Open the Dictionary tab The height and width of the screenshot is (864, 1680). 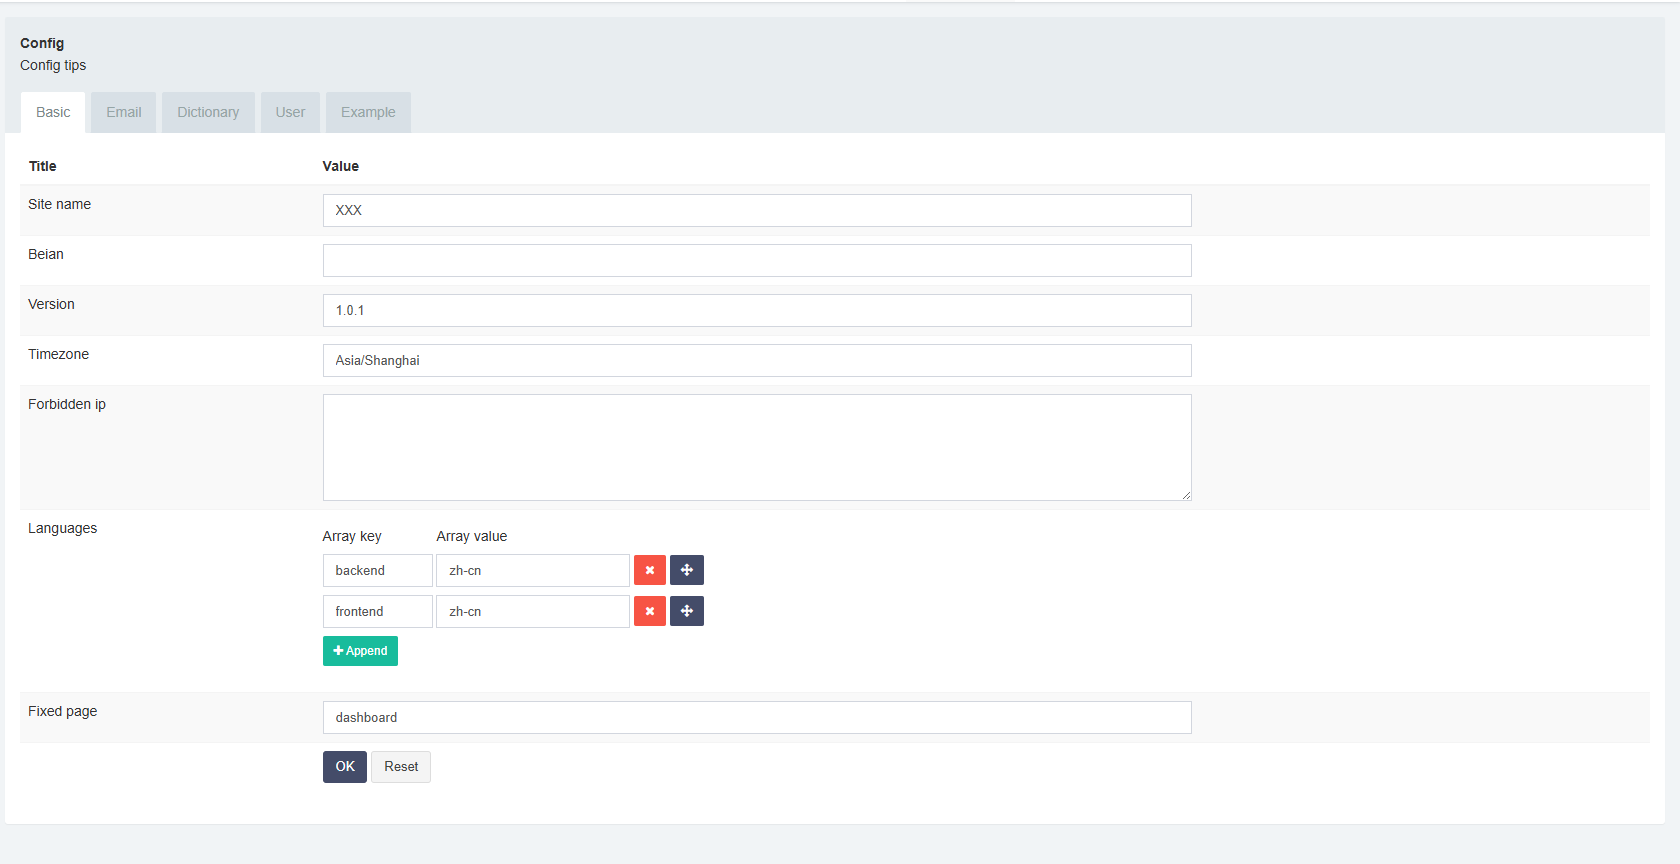point(208,112)
